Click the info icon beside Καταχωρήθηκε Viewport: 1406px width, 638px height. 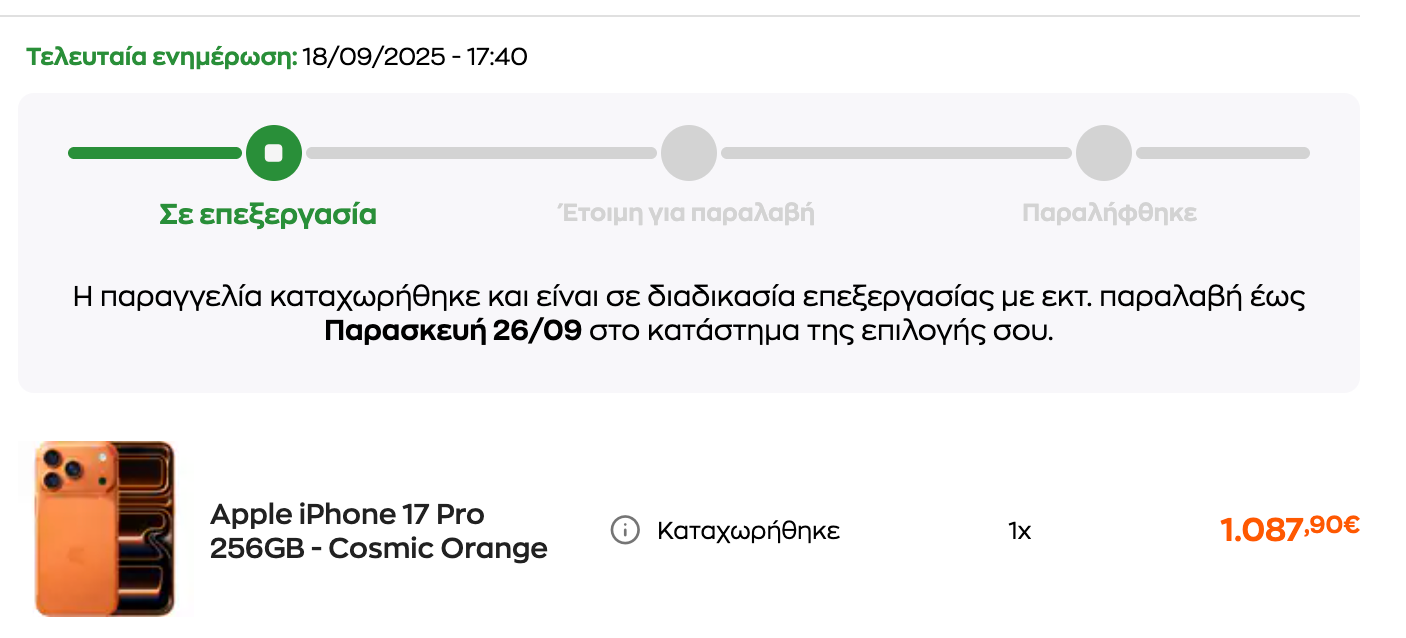(625, 530)
